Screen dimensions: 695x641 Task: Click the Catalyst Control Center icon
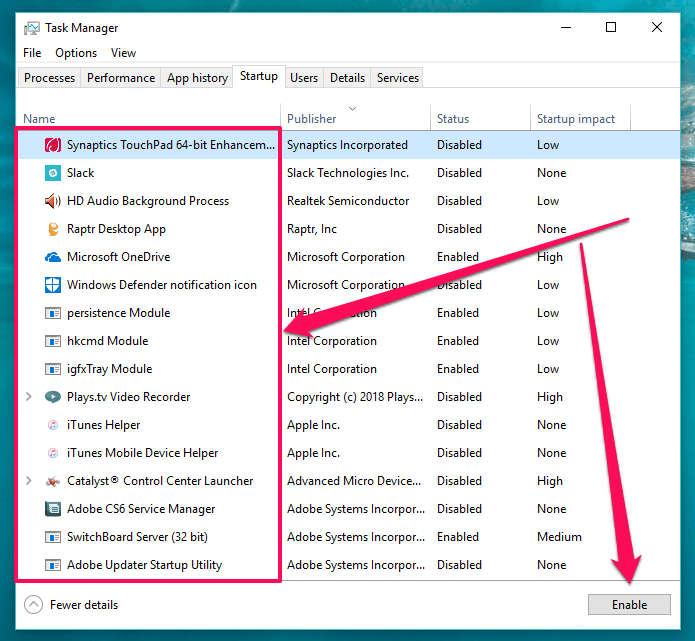point(53,481)
